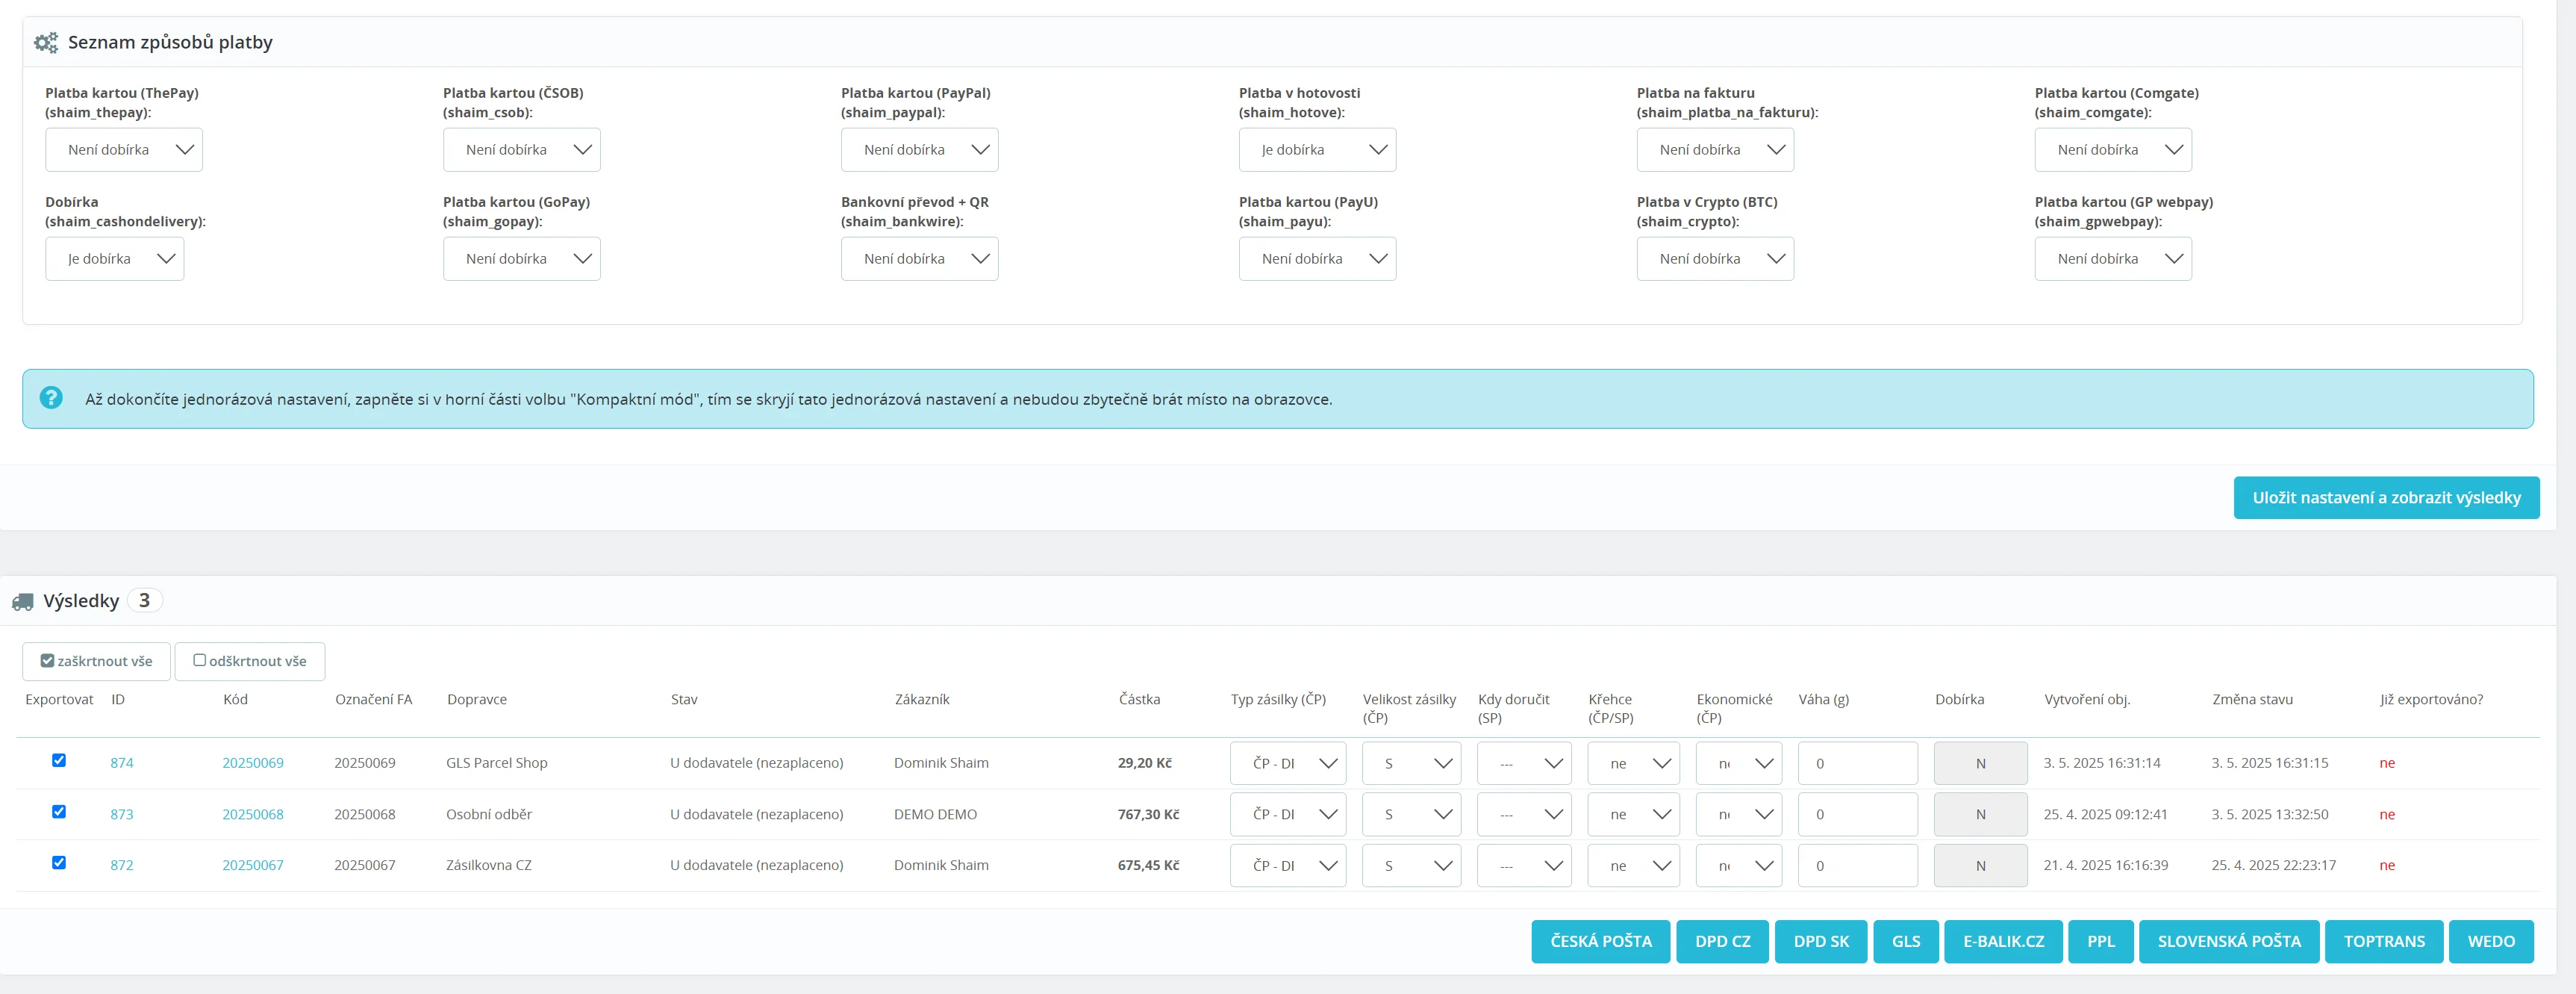The image size is (2576, 994).
Task: Open Křehce dropdown for order 873
Action: point(1632,814)
